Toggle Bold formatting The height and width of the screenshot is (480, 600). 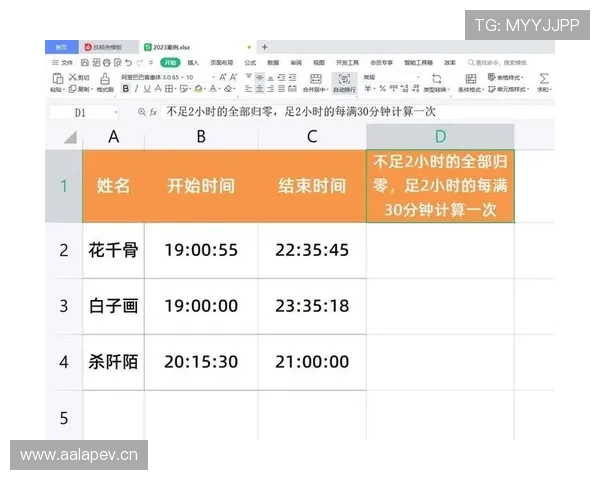(x=126, y=89)
